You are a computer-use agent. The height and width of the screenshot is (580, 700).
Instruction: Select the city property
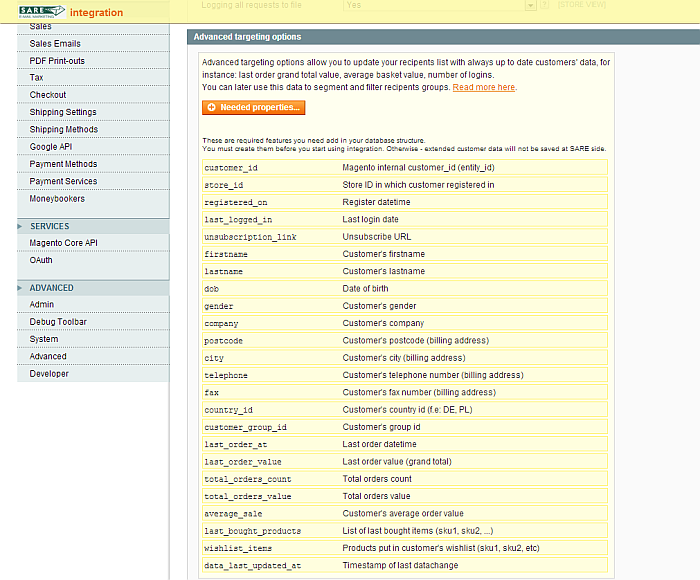(x=214, y=358)
